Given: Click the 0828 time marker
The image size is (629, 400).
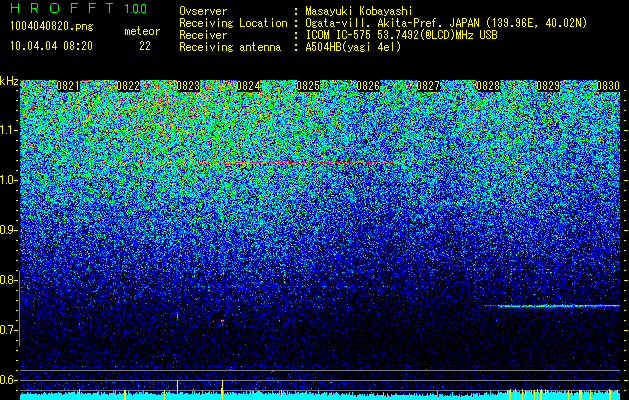Looking at the screenshot, I should pyautogui.click(x=488, y=86).
